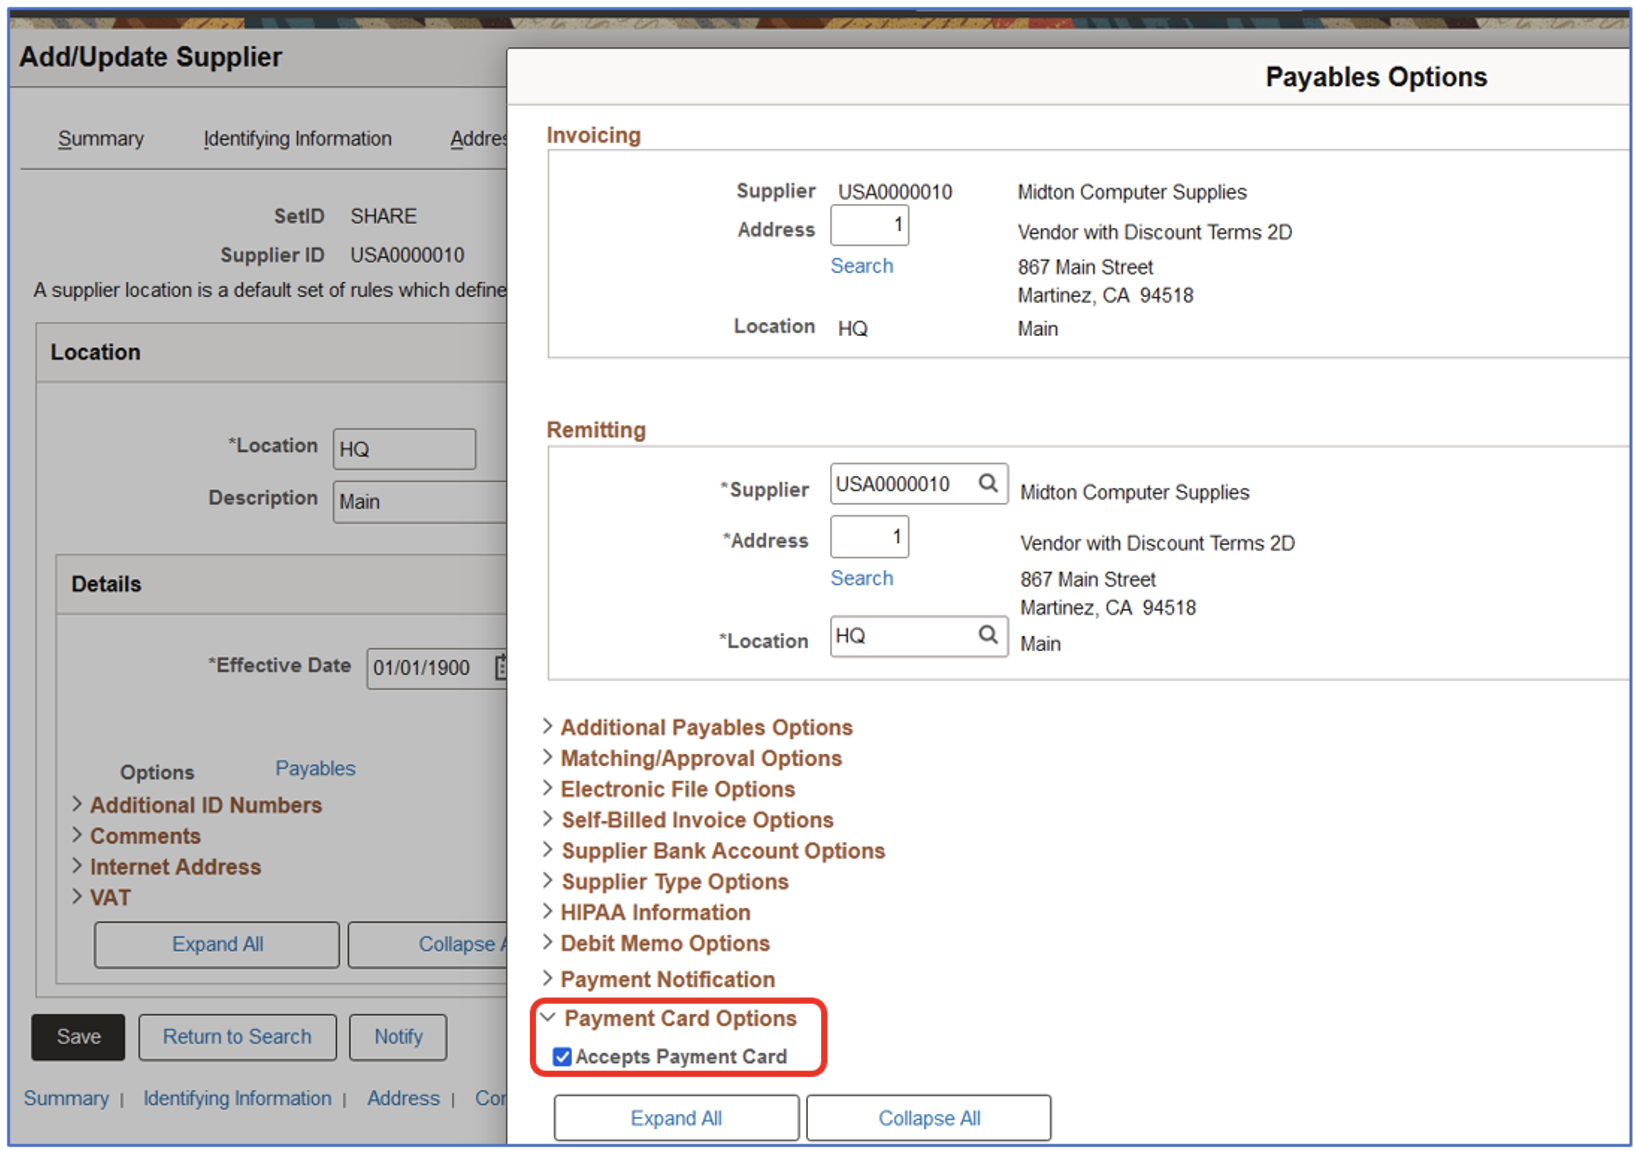This screenshot has width=1634, height=1150.
Task: Select the Summary tab
Action: tap(100, 138)
